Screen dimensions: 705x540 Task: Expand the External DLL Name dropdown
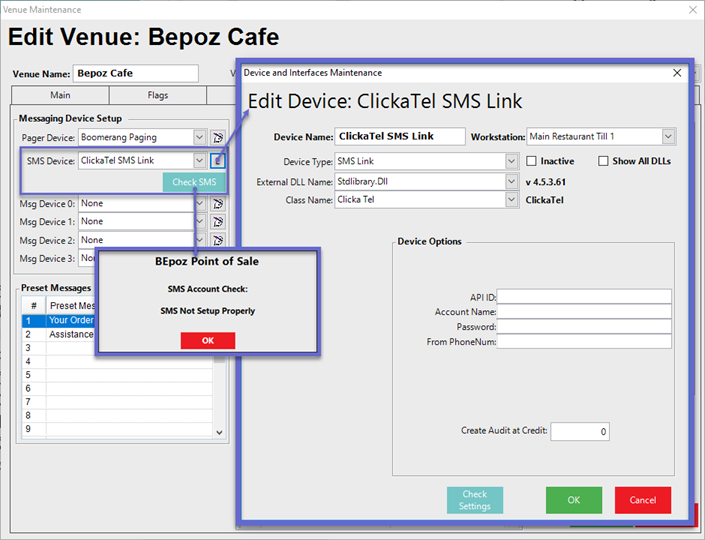tap(510, 181)
